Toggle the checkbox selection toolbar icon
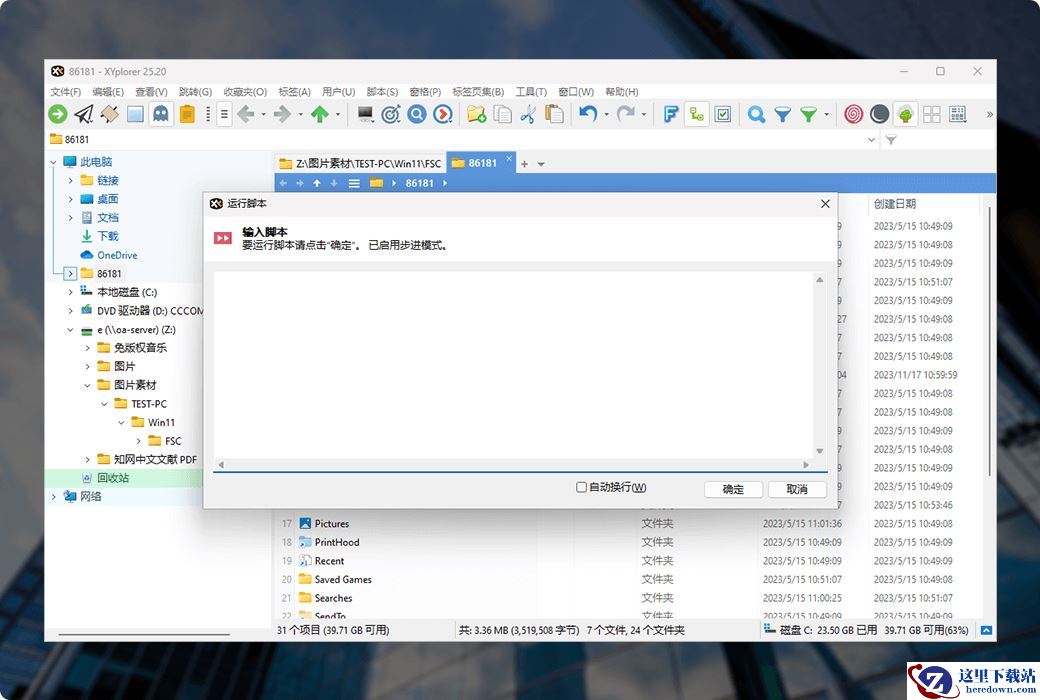 (x=723, y=115)
